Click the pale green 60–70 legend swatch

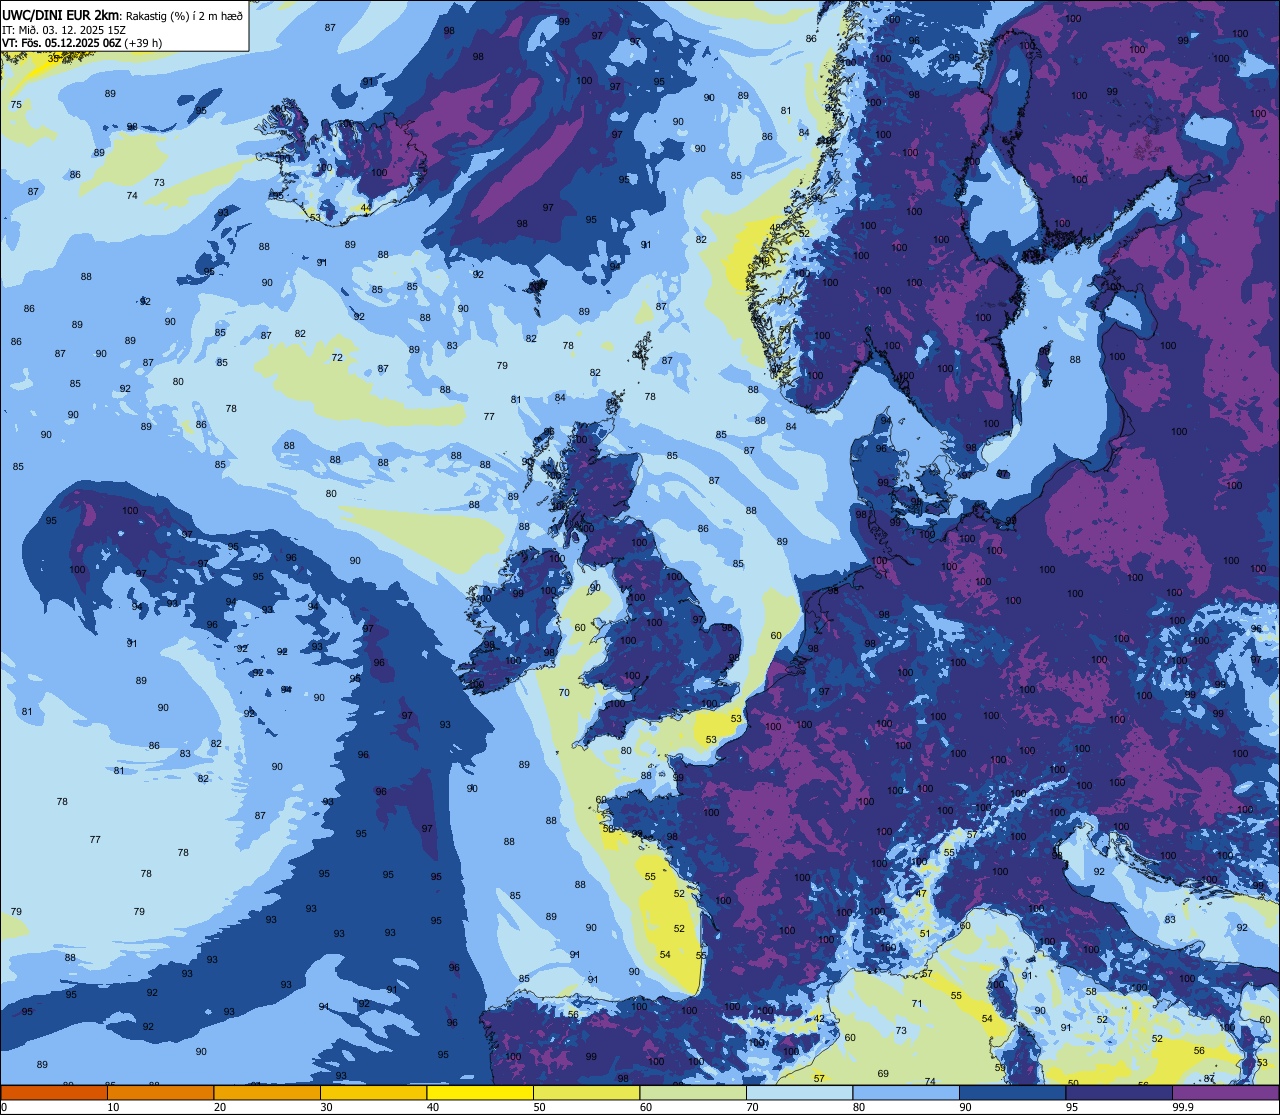click(693, 1092)
